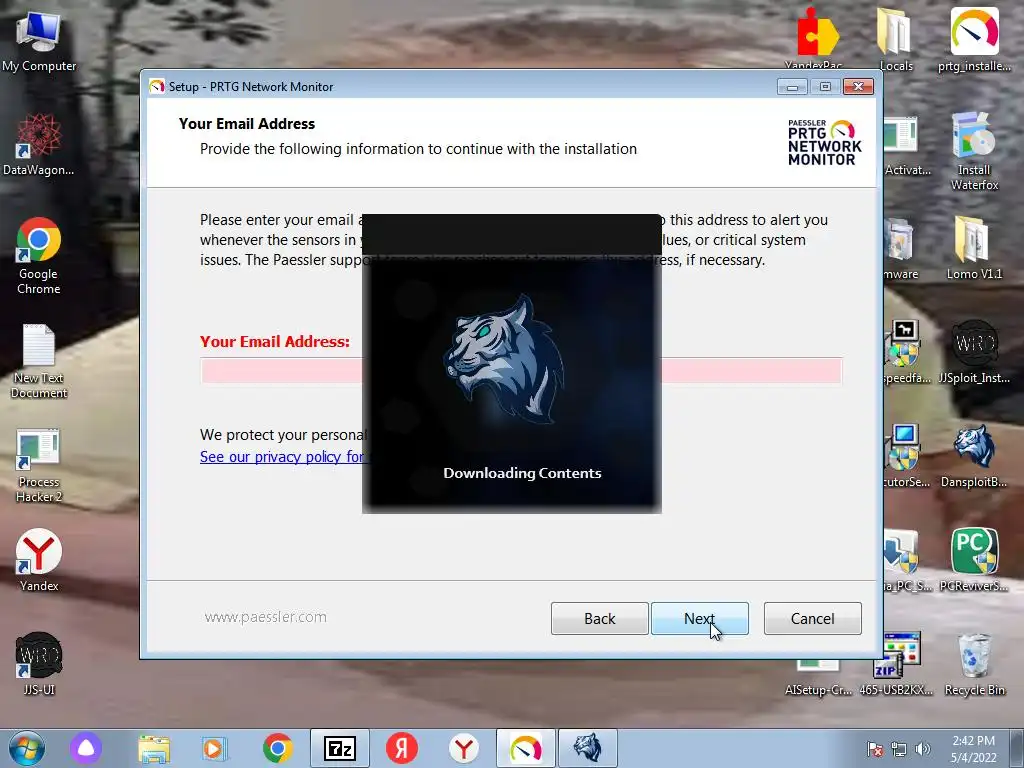Open 465-USB2KX zip file icon
Screen dimensions: 1024x768
(896, 666)
